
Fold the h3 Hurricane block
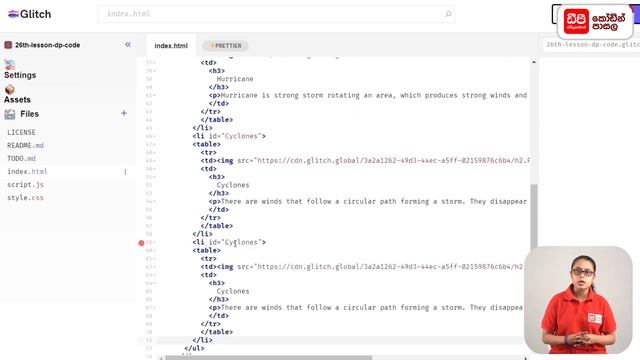point(154,71)
